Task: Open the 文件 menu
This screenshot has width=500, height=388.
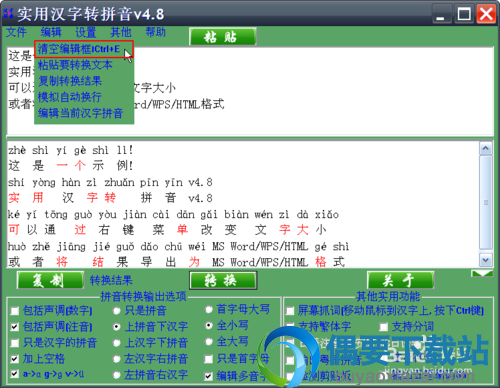Action: (x=16, y=32)
